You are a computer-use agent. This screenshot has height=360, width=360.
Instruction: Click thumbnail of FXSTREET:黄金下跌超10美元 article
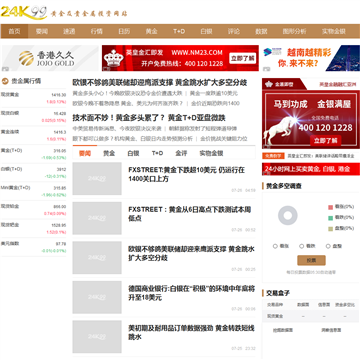pos(97,179)
